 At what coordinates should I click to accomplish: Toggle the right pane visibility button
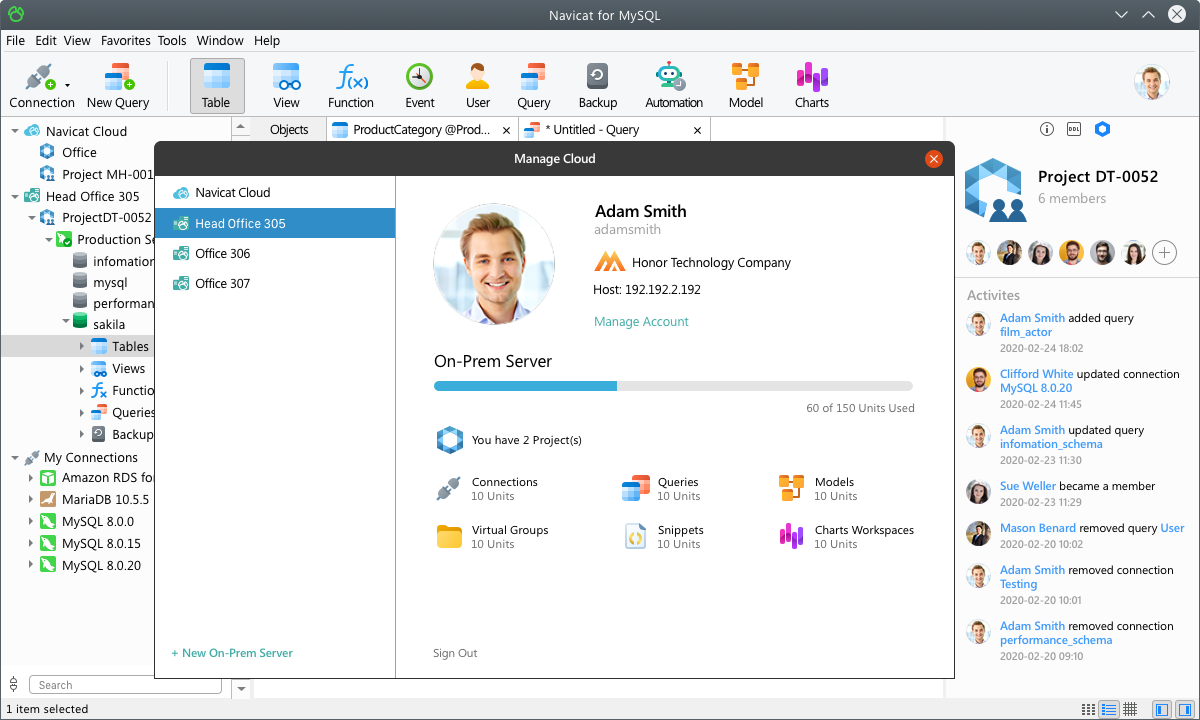(x=1184, y=709)
